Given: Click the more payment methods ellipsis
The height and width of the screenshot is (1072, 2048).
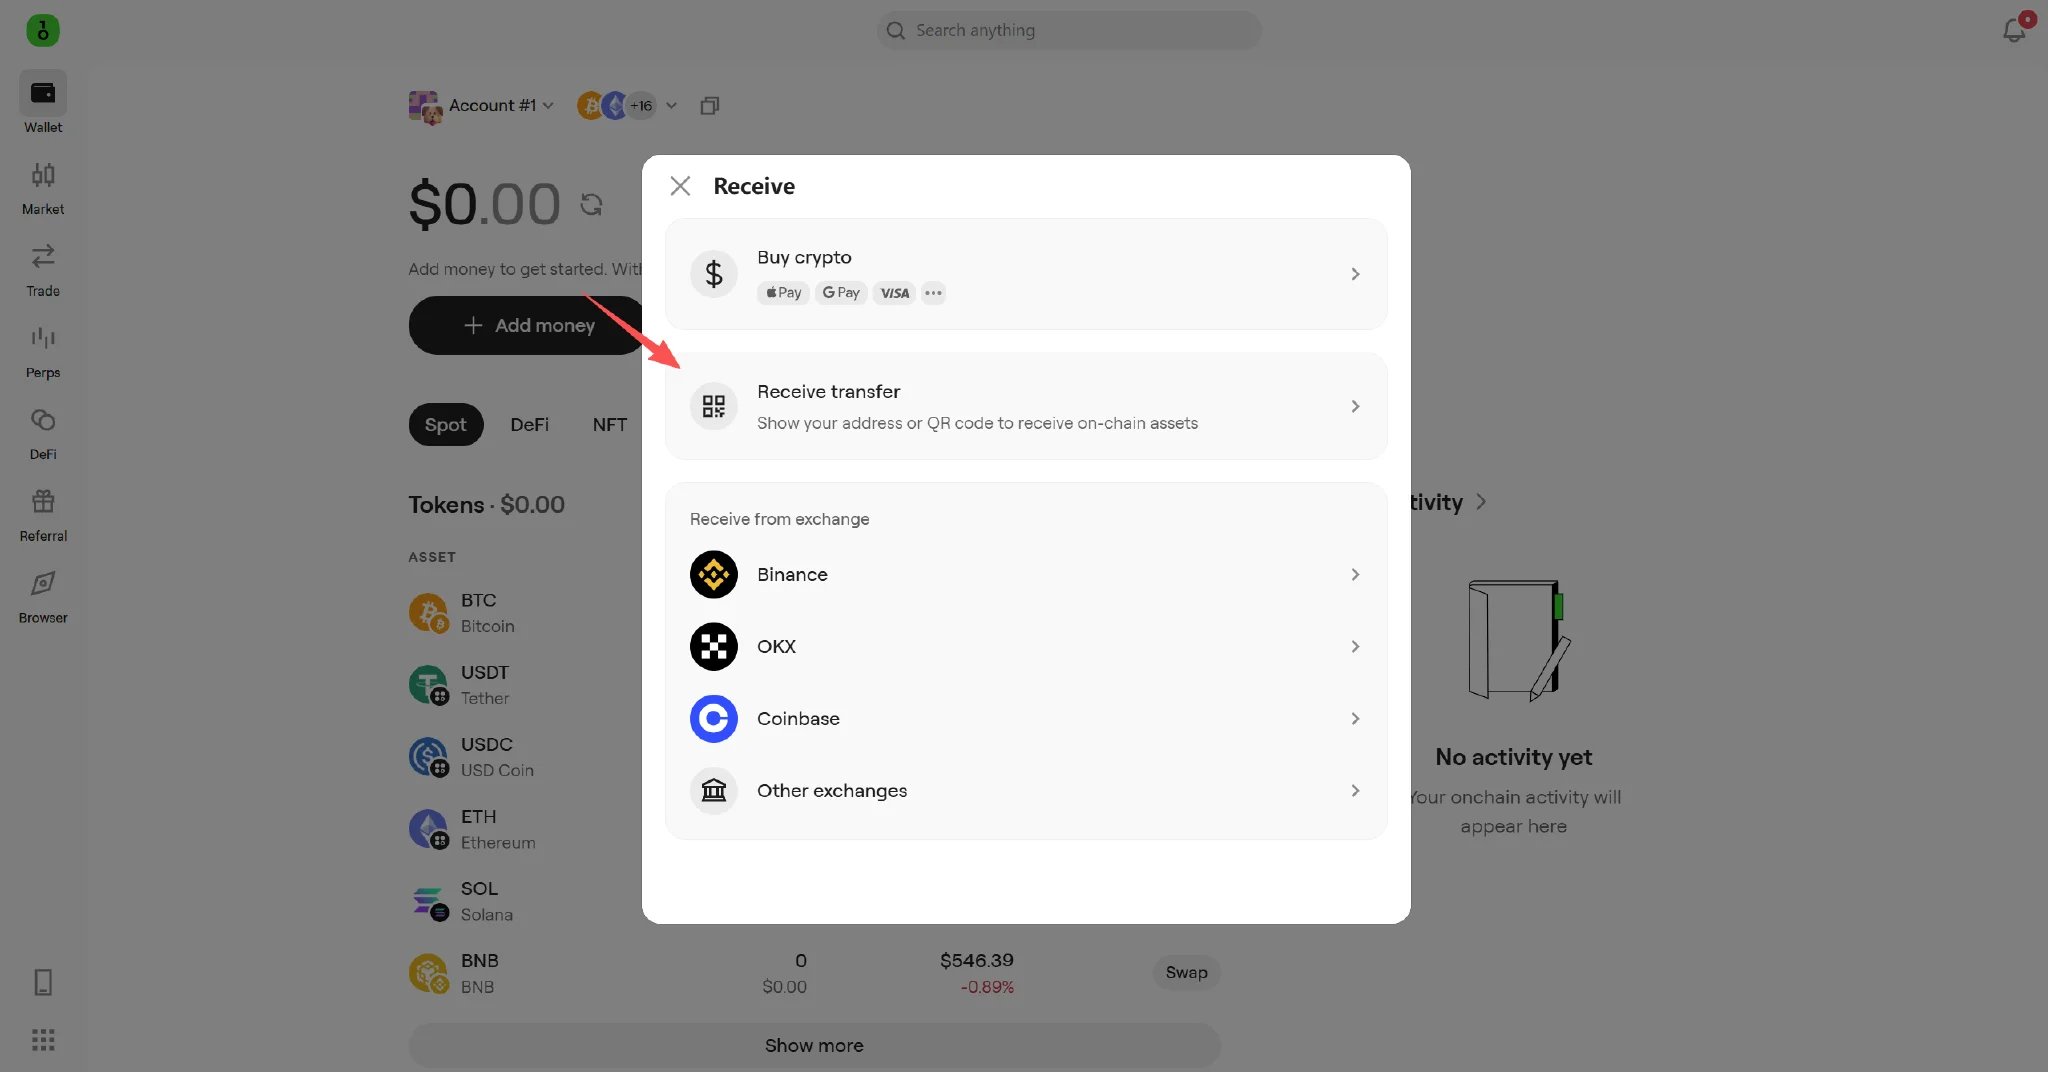Looking at the screenshot, I should click(933, 293).
